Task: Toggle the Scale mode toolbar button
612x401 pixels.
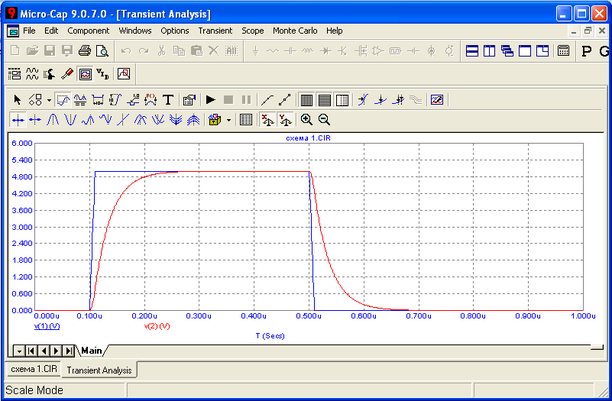Action: click(62, 99)
